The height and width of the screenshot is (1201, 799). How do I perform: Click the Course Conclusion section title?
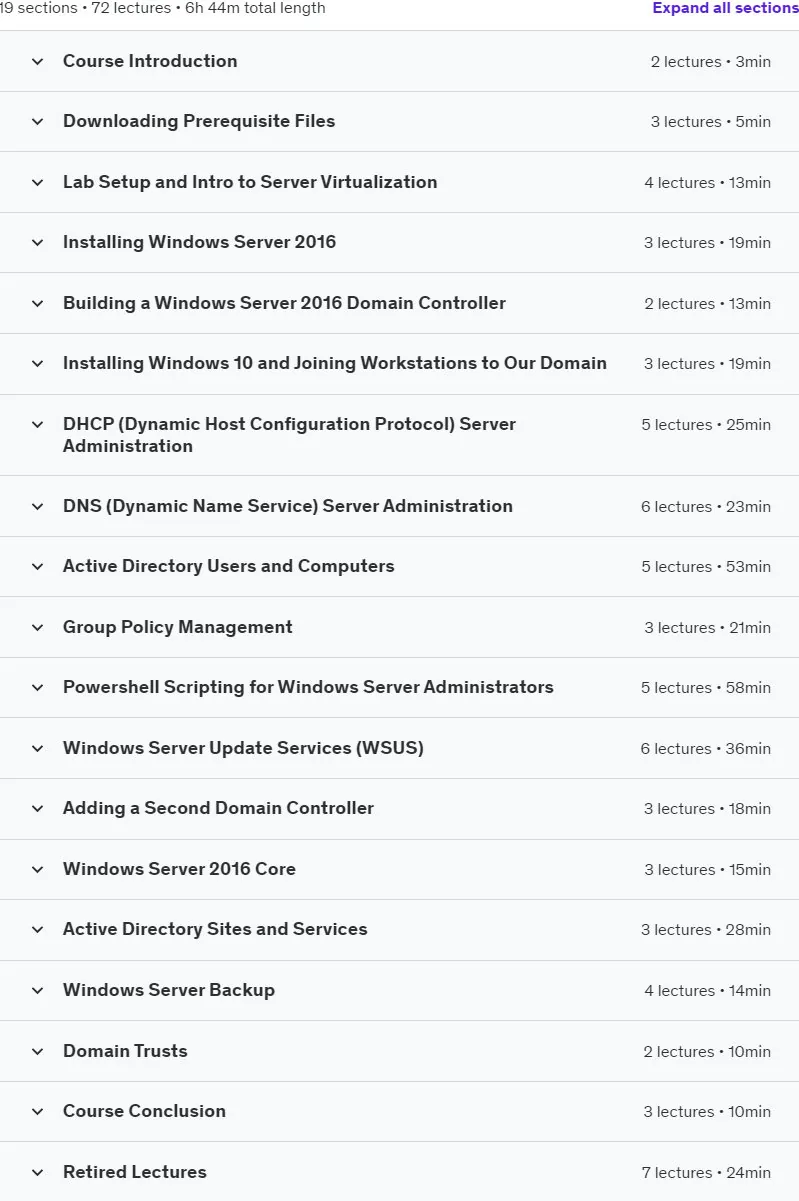click(144, 1111)
